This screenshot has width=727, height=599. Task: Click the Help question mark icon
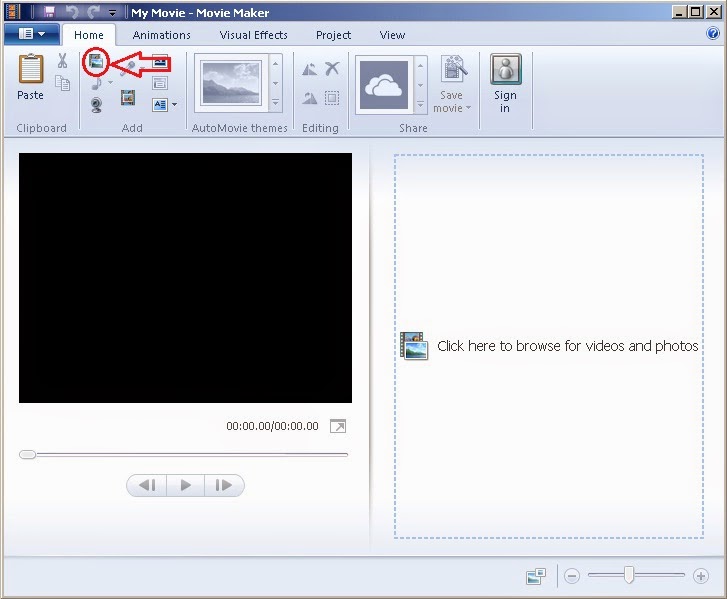coord(713,33)
